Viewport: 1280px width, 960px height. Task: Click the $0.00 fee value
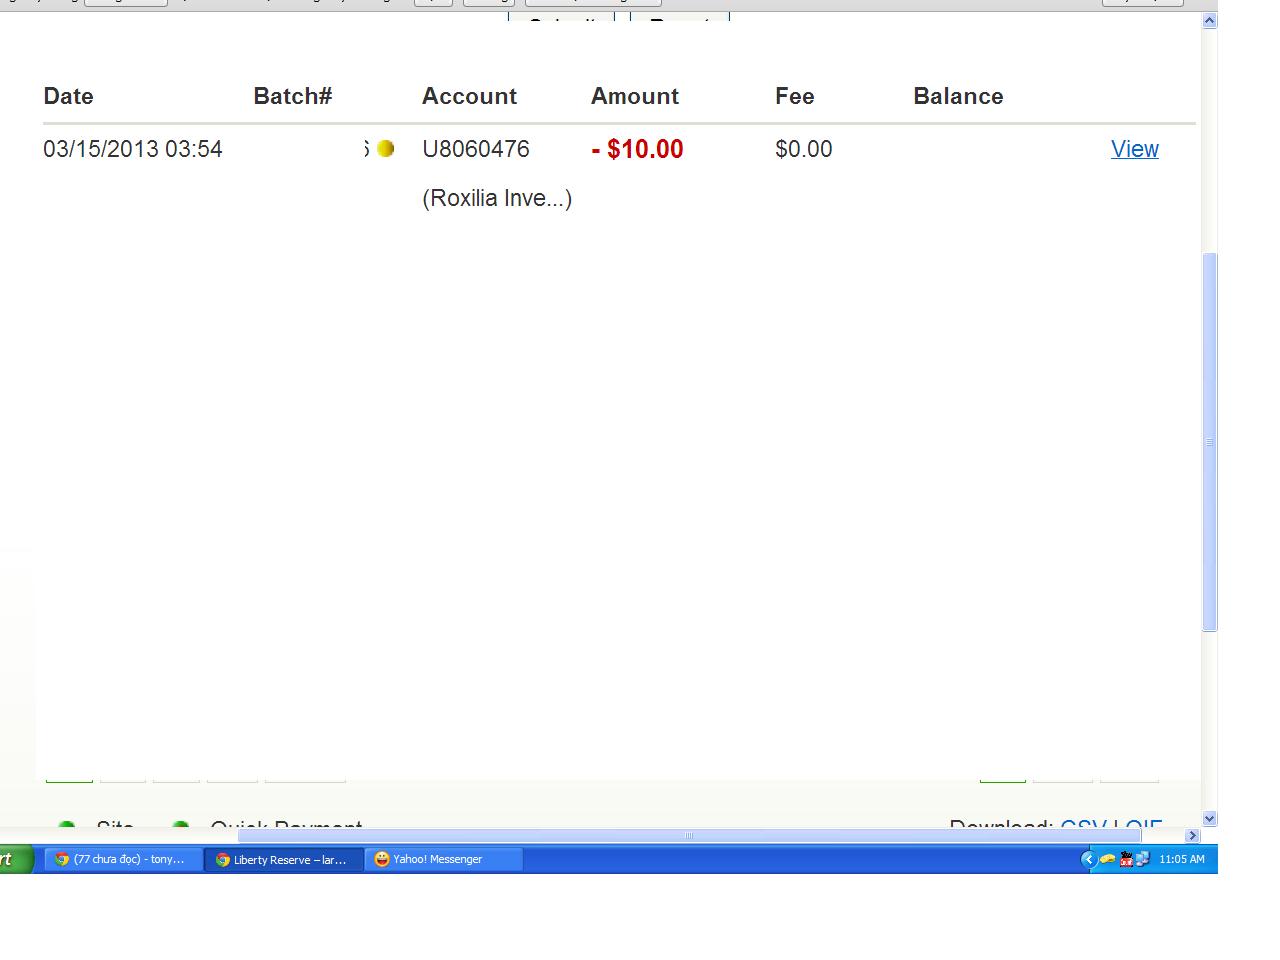pos(803,149)
